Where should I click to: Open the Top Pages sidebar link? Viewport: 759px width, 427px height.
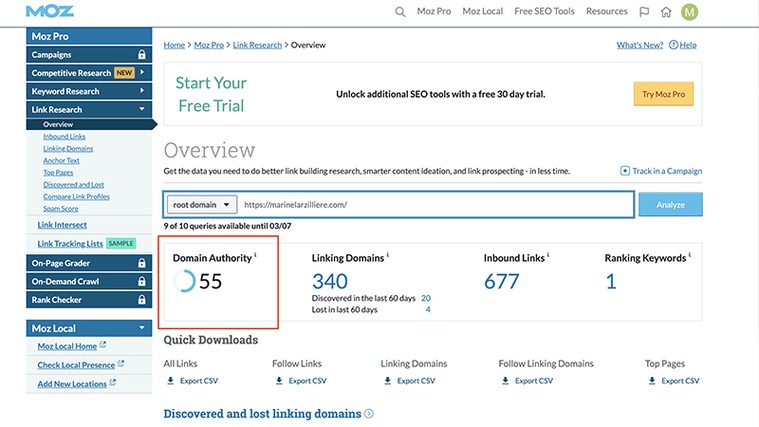tap(58, 172)
